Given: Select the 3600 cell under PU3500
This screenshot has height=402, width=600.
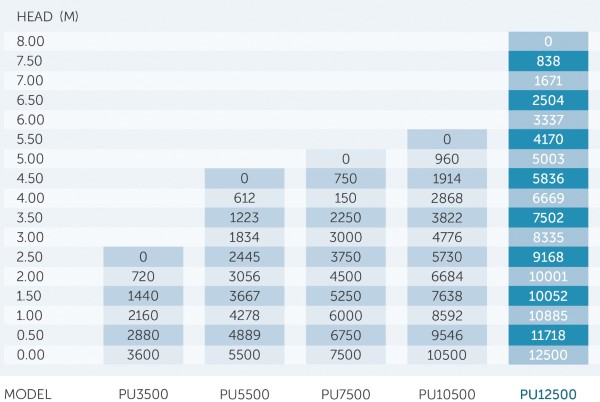Looking at the screenshot, I should (143, 355).
